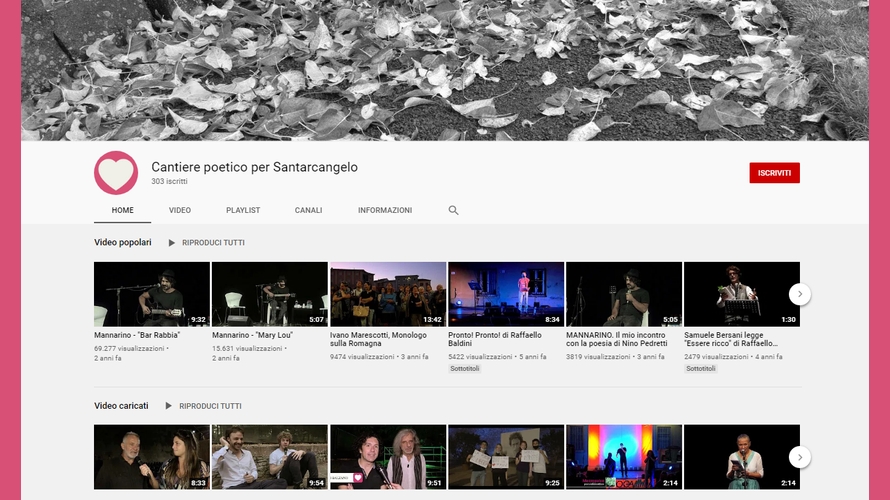Switch to the Video tab

(x=180, y=211)
